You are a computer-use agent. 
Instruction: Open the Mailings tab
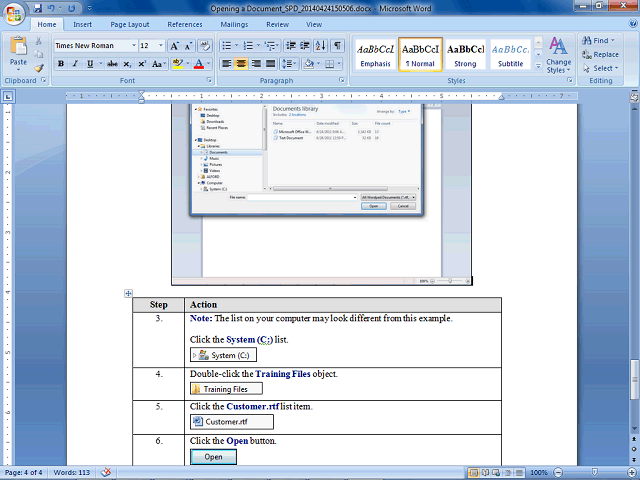(x=234, y=24)
